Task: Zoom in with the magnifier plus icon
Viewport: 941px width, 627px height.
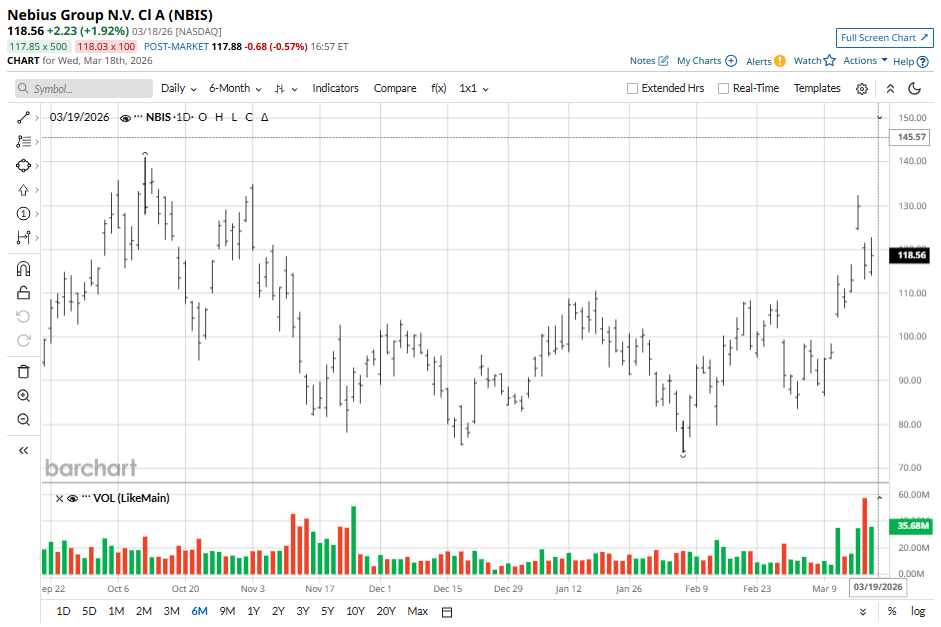Action: tap(23, 395)
